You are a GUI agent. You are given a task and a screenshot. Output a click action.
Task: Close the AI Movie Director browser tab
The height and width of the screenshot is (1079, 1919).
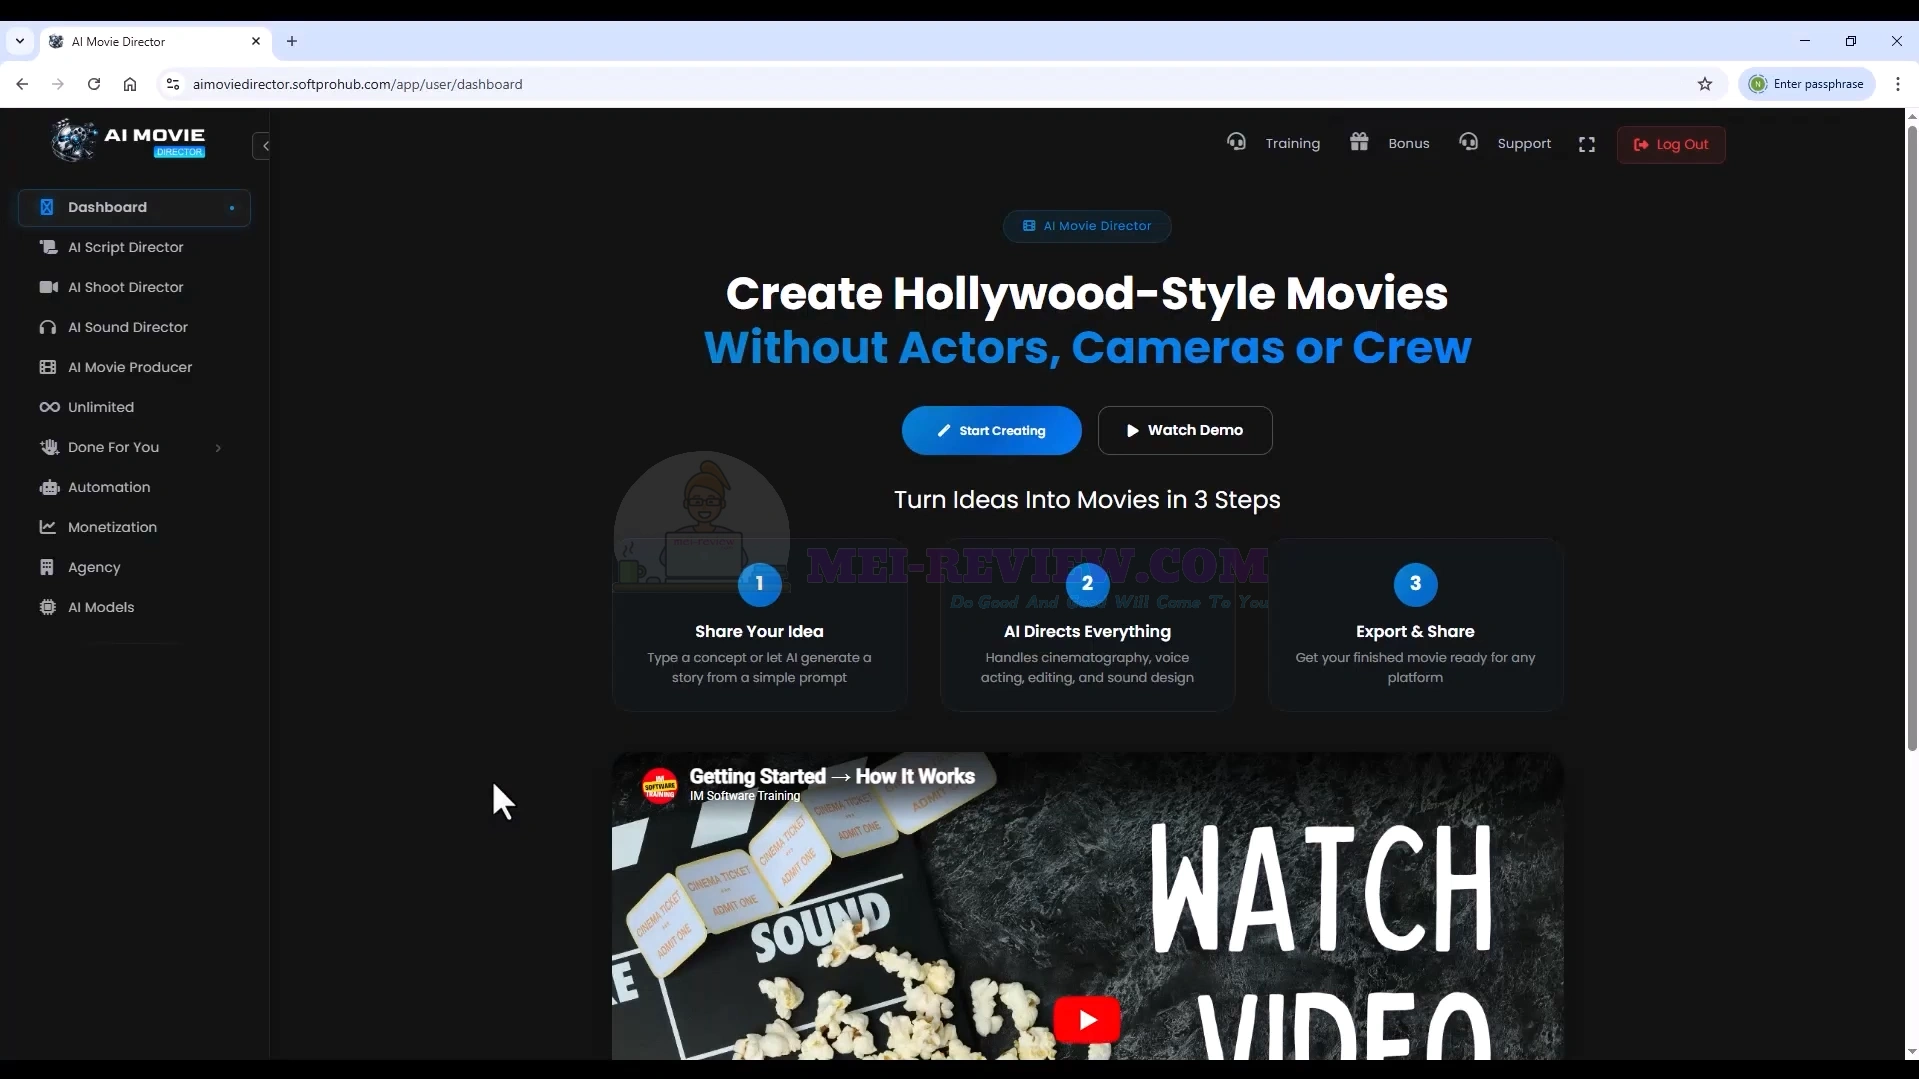(x=255, y=41)
